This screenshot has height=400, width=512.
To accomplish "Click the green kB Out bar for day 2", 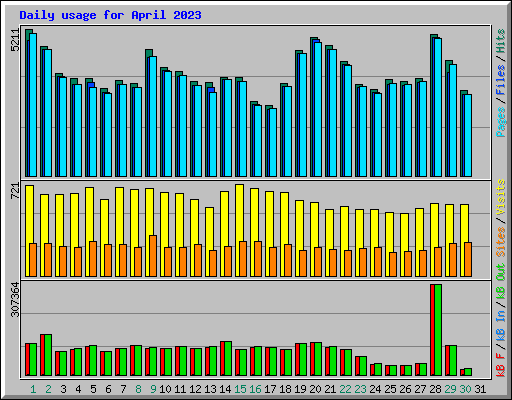I will [48, 355].
